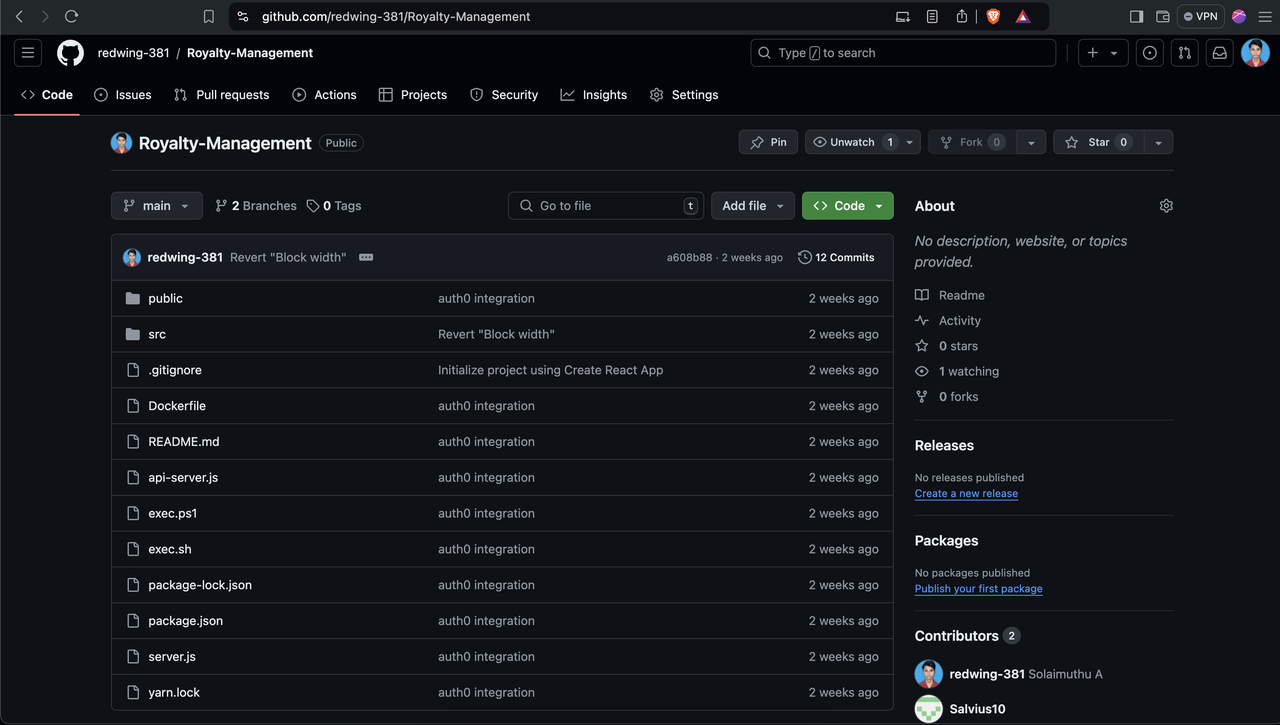Click the browser address bar URL
The height and width of the screenshot is (725, 1280).
coord(396,16)
